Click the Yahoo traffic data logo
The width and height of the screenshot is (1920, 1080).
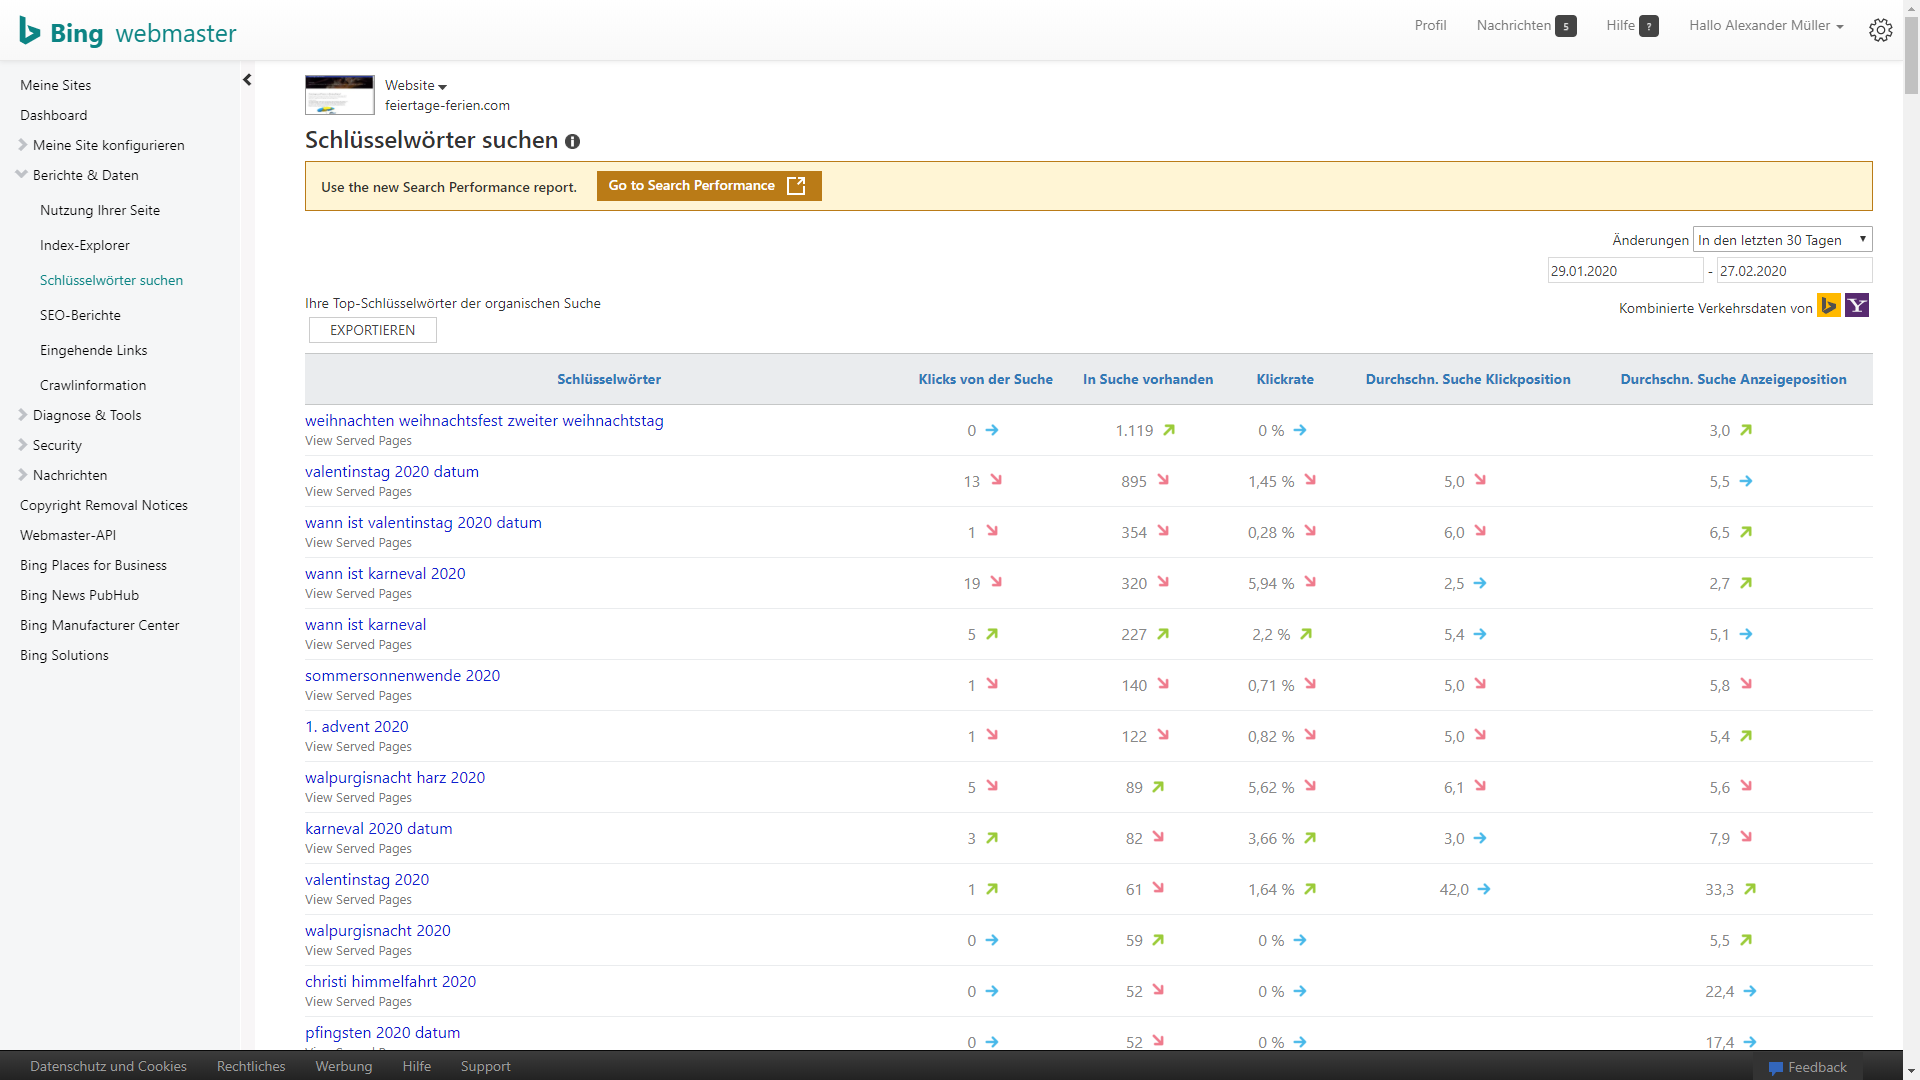[x=1857, y=306]
